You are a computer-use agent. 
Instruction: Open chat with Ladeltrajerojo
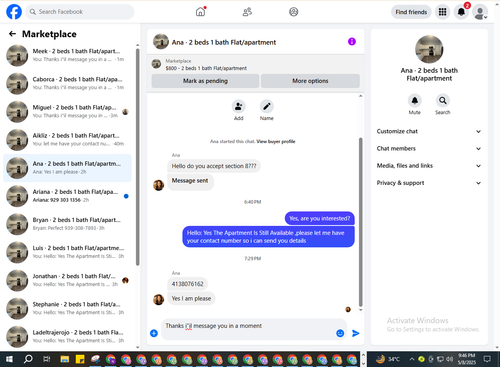(x=67, y=337)
